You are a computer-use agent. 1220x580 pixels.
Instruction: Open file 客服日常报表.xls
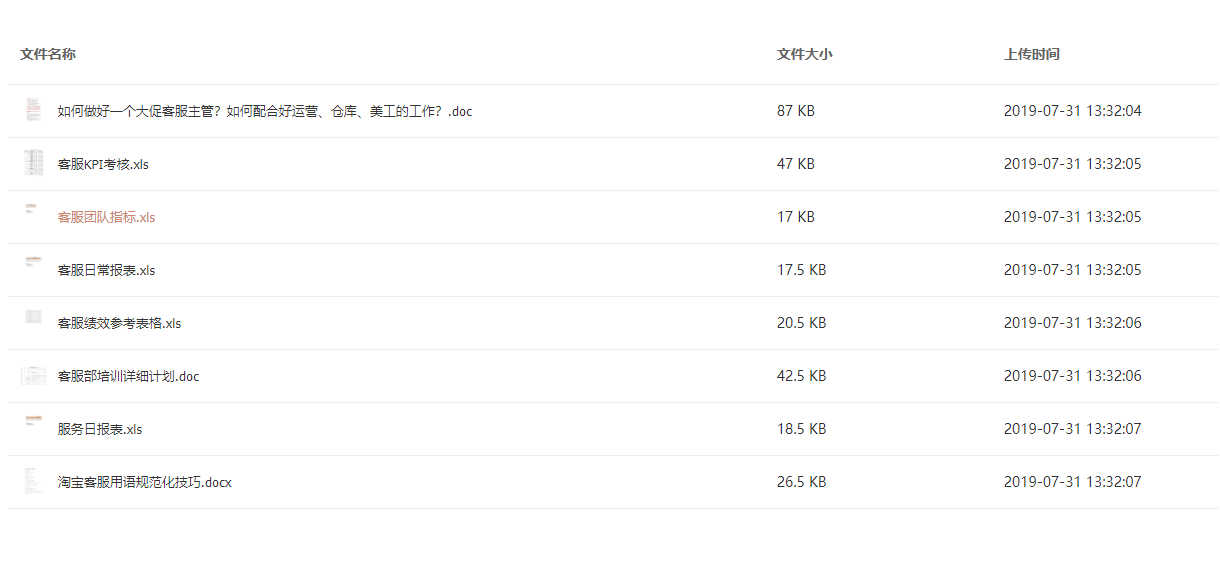pos(106,270)
